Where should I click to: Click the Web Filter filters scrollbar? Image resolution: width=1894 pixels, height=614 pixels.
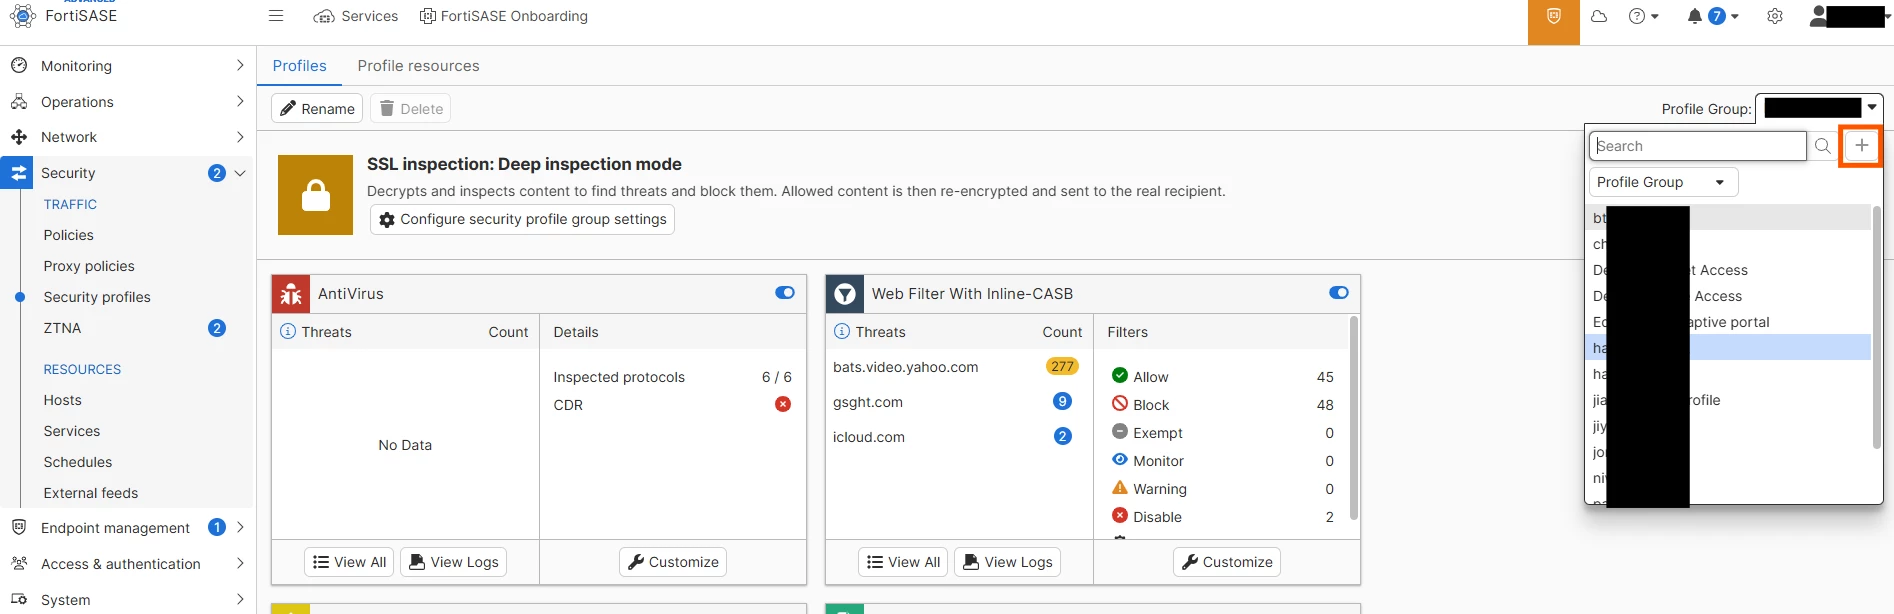click(x=1354, y=418)
